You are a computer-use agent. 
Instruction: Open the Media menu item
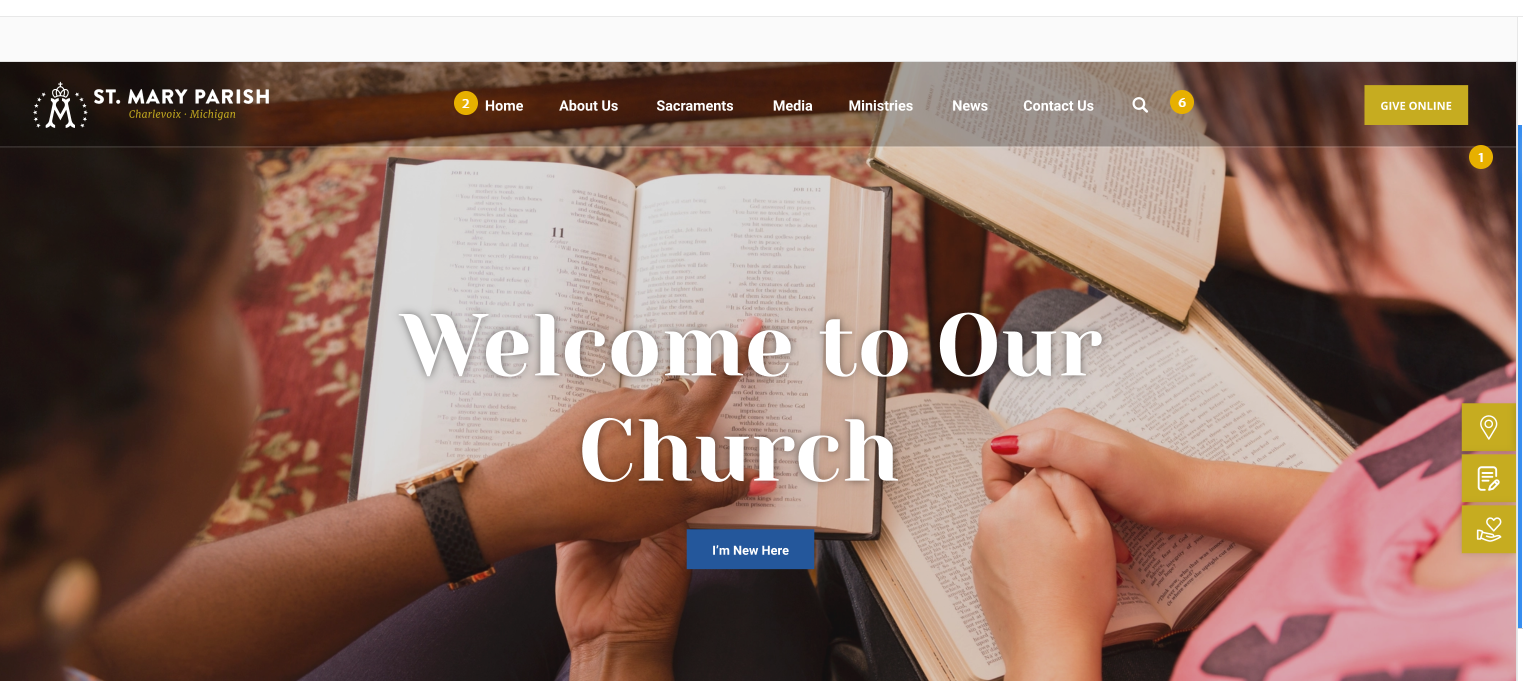(792, 105)
